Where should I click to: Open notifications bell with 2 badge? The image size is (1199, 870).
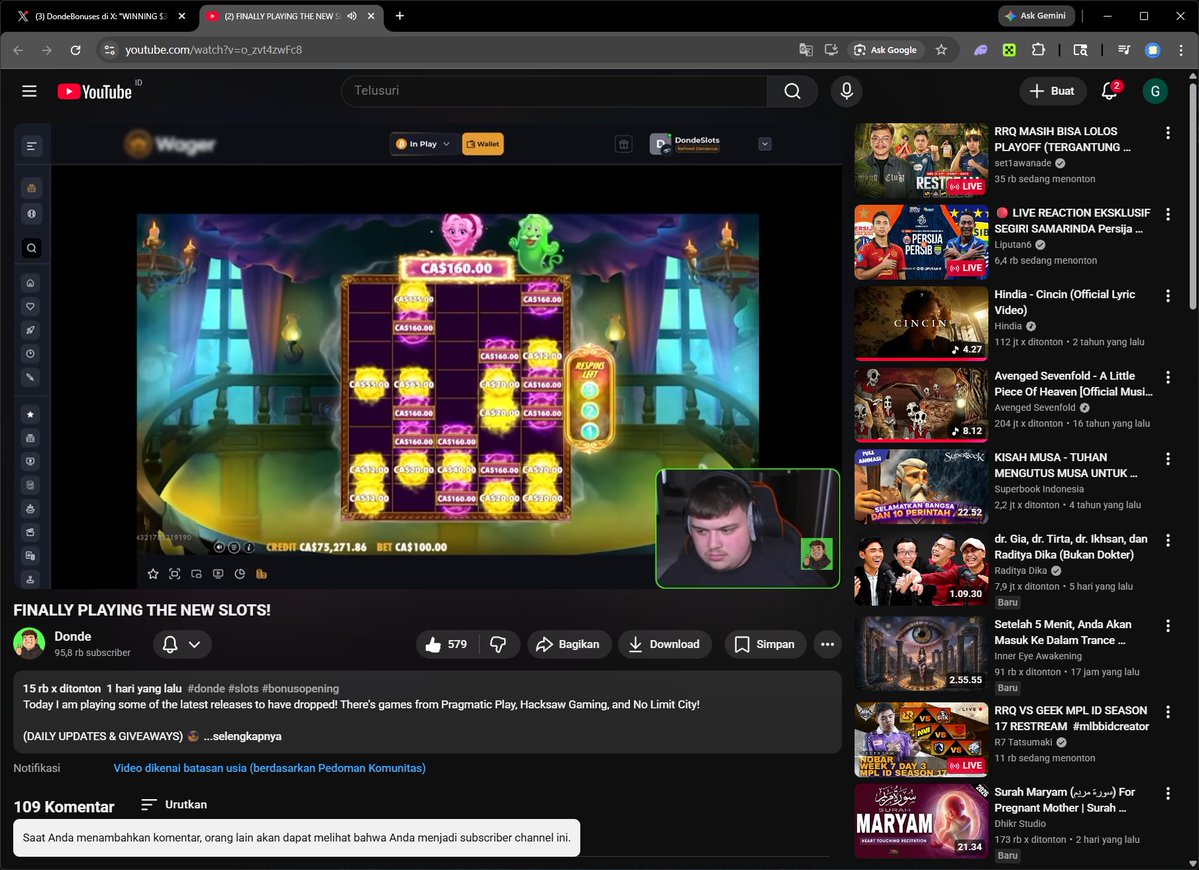coord(1110,91)
